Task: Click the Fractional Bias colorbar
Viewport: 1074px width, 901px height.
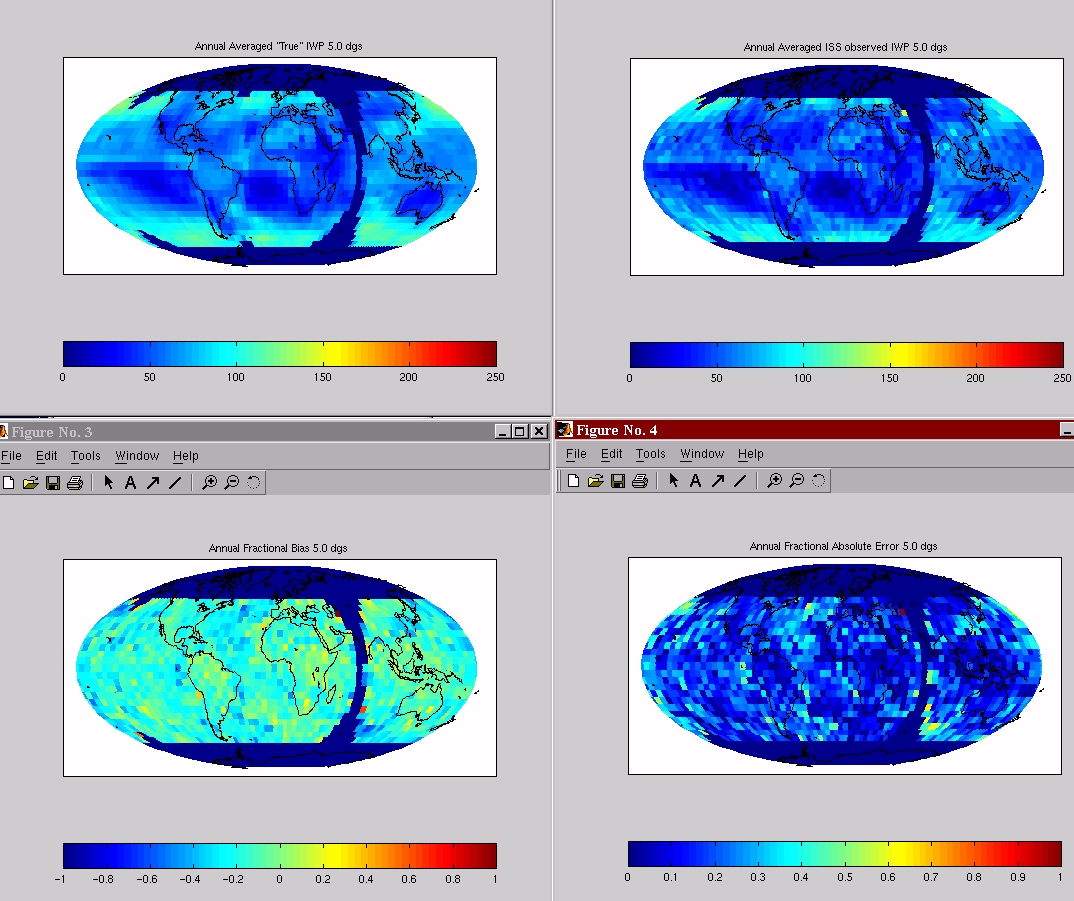Action: pos(279,856)
